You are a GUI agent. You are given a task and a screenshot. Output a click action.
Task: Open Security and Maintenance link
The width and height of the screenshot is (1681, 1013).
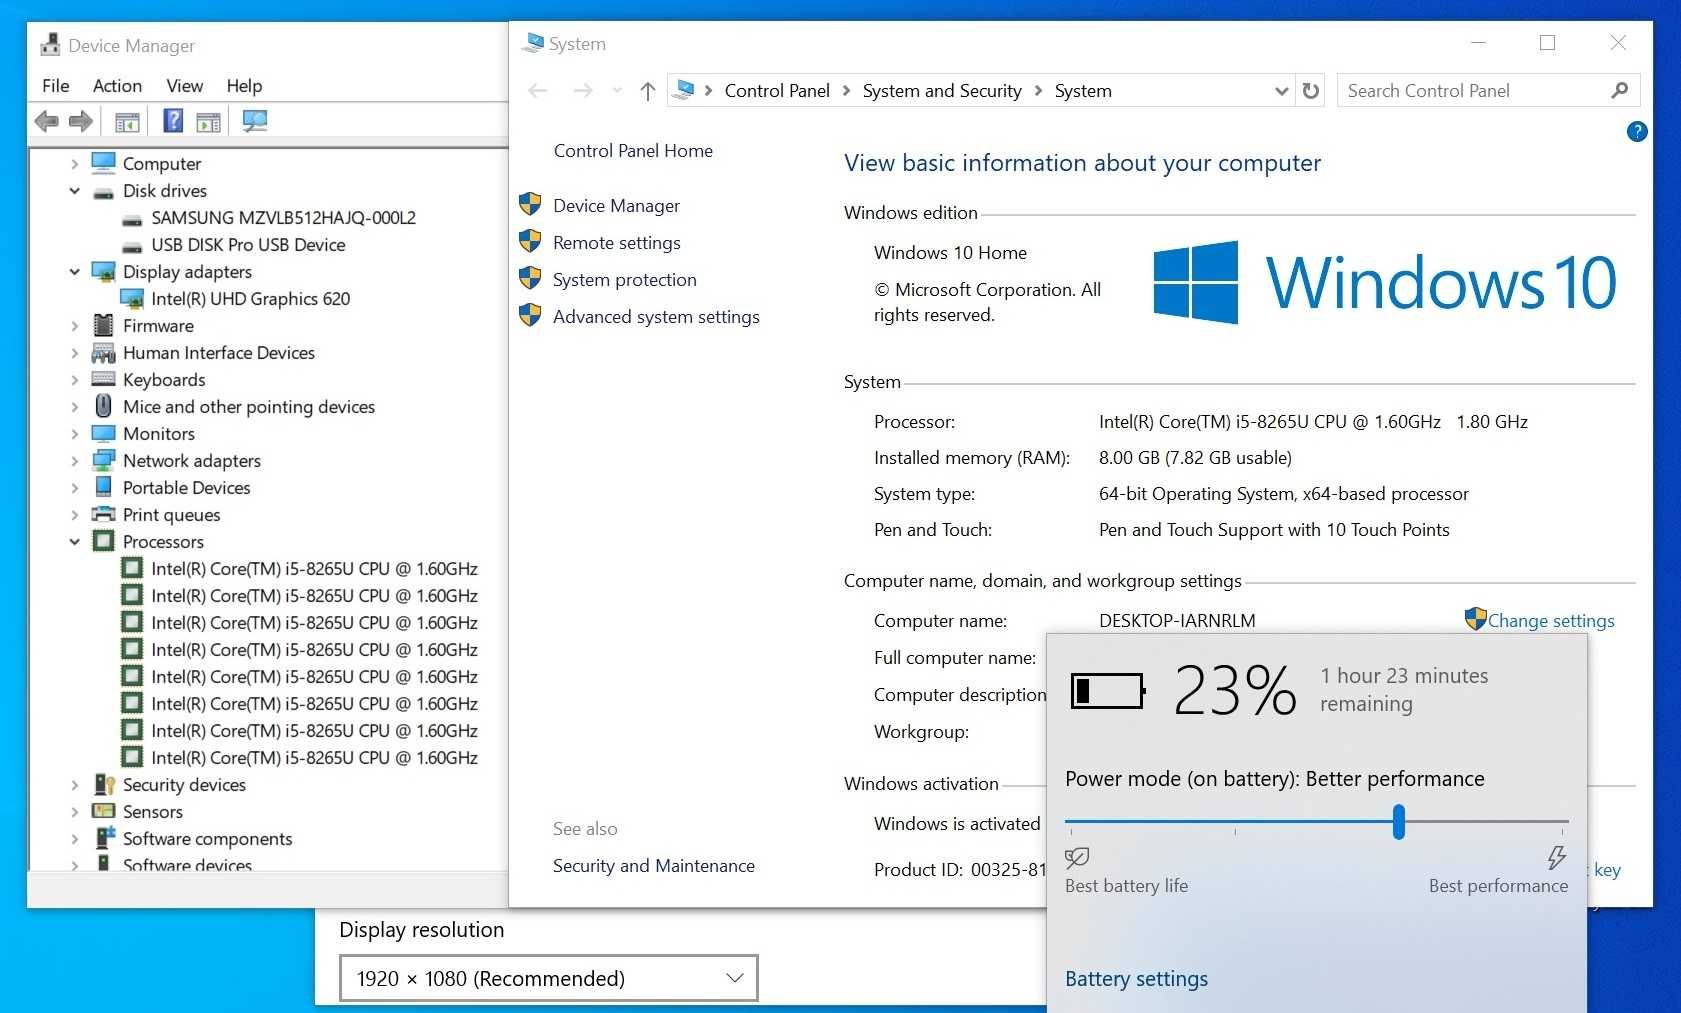(654, 866)
